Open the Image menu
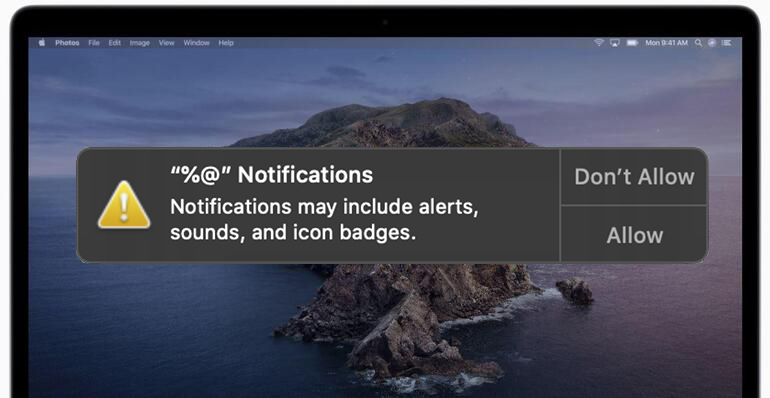The width and height of the screenshot is (770, 398). click(139, 43)
